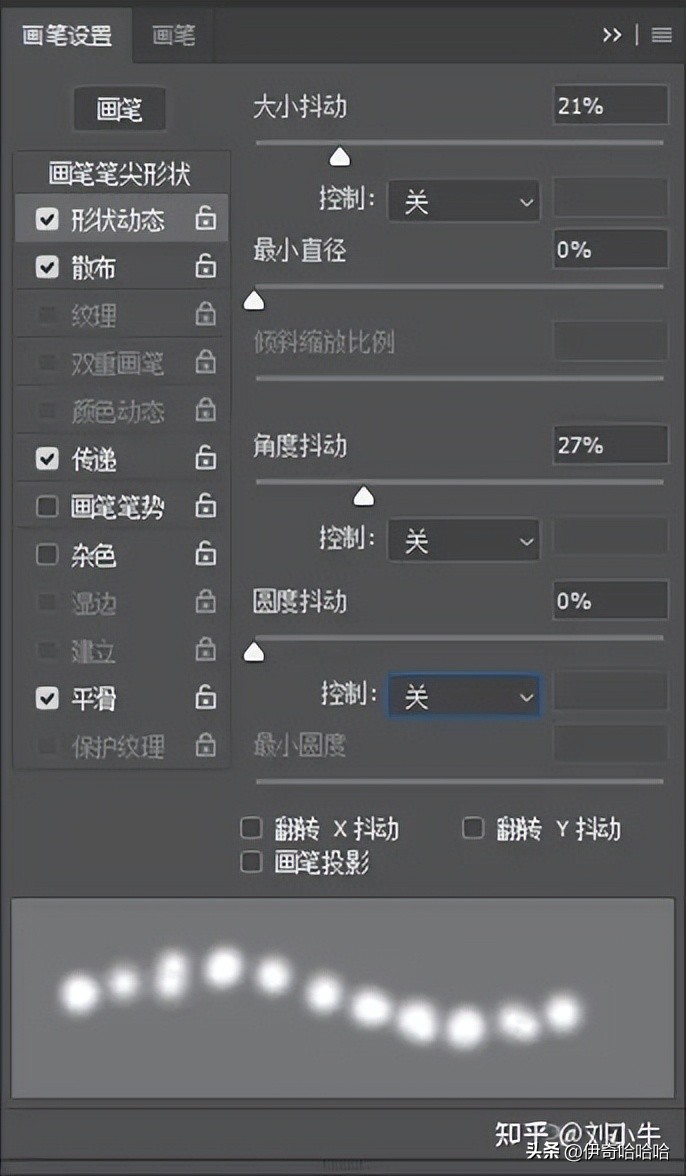Lock the 形状动态 settings via its lock icon

pyautogui.click(x=205, y=218)
